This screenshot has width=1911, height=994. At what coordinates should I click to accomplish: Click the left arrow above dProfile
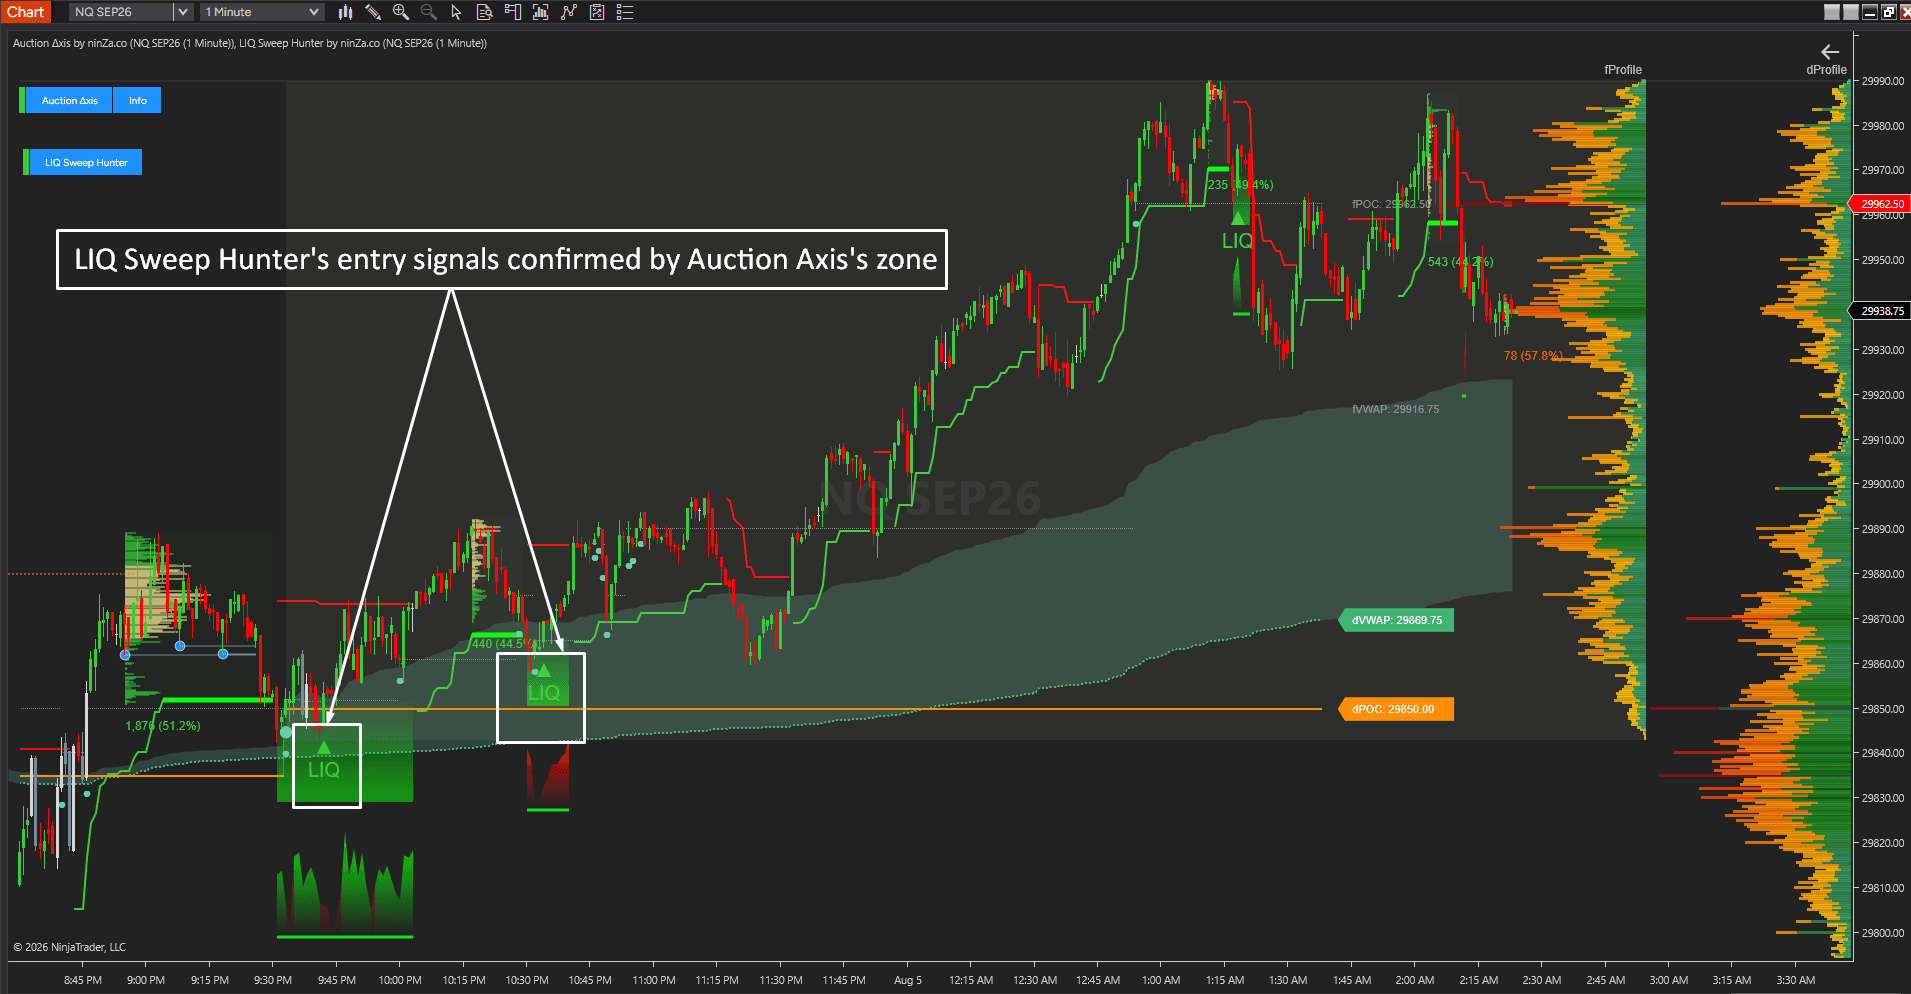[1830, 52]
